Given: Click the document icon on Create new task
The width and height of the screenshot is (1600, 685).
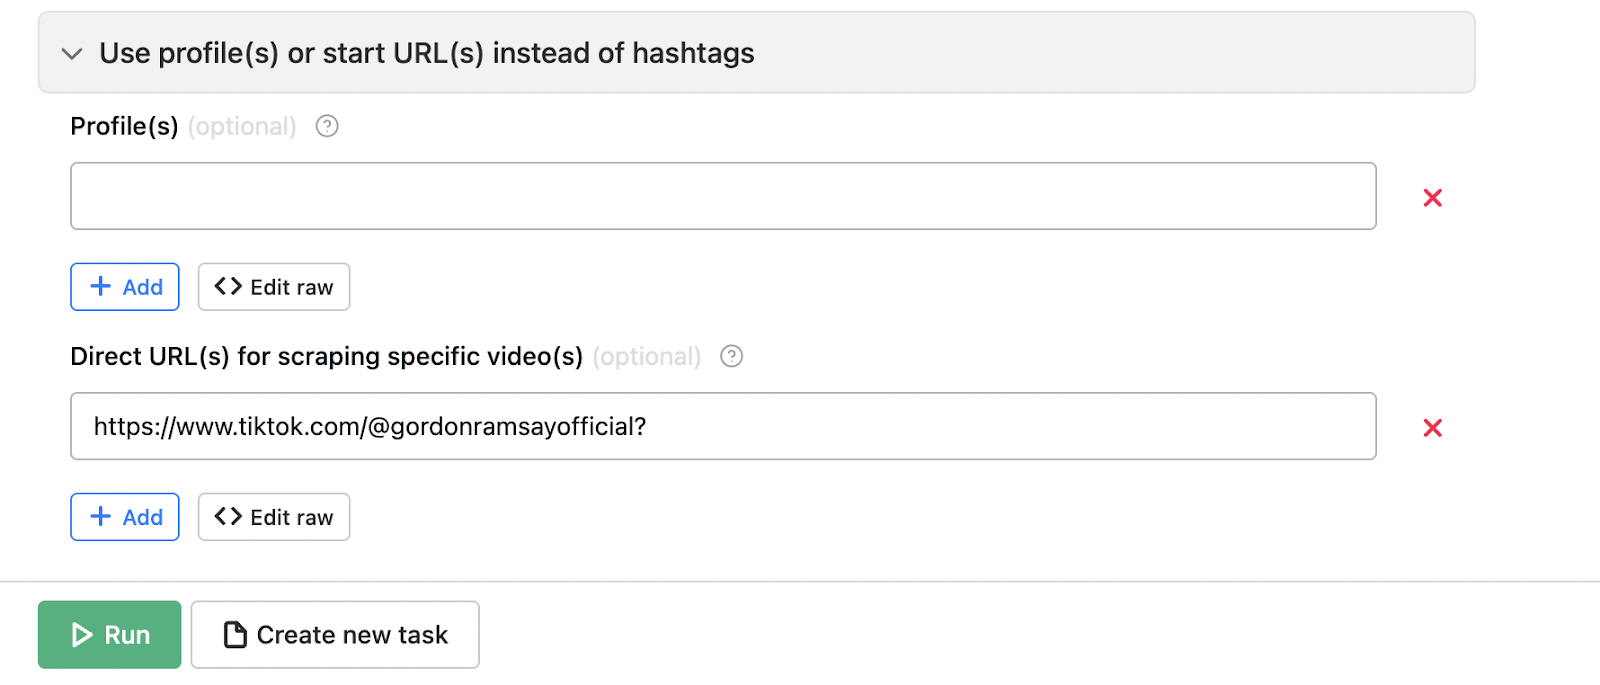Looking at the screenshot, I should [x=235, y=635].
